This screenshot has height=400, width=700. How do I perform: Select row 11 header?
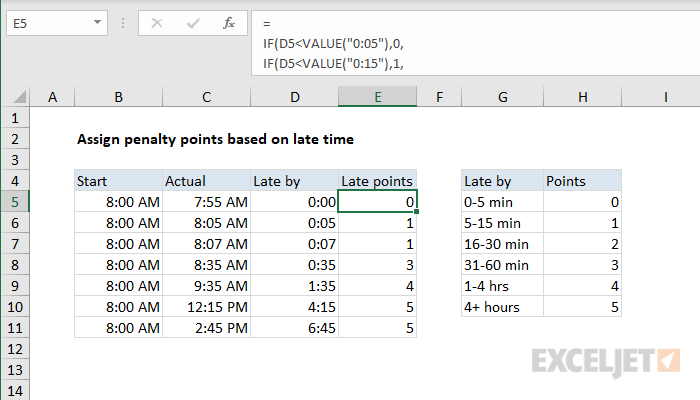pos(15,328)
